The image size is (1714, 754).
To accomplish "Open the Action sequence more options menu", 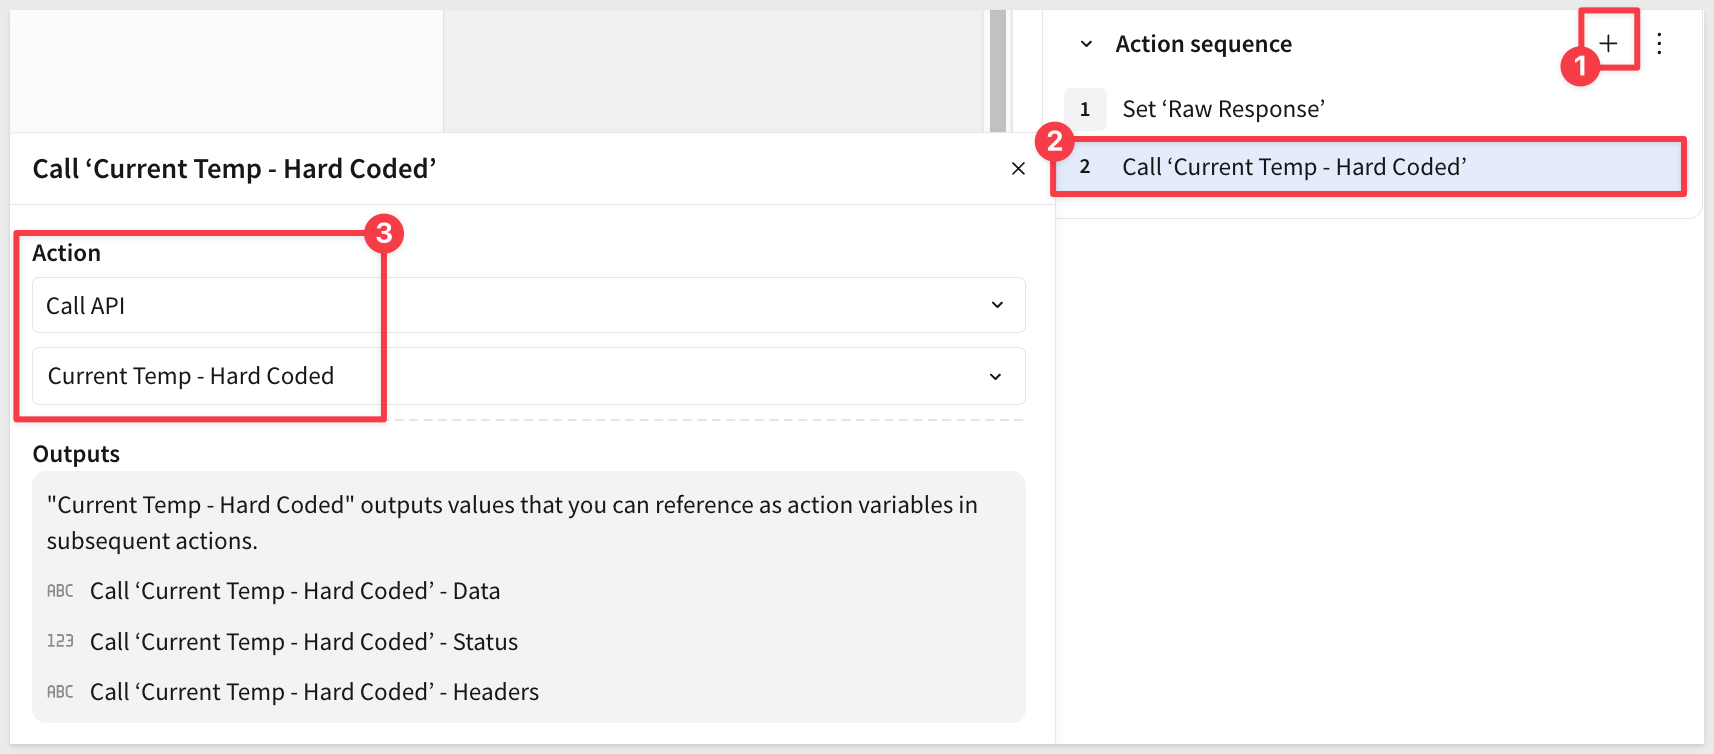I will pos(1659,44).
